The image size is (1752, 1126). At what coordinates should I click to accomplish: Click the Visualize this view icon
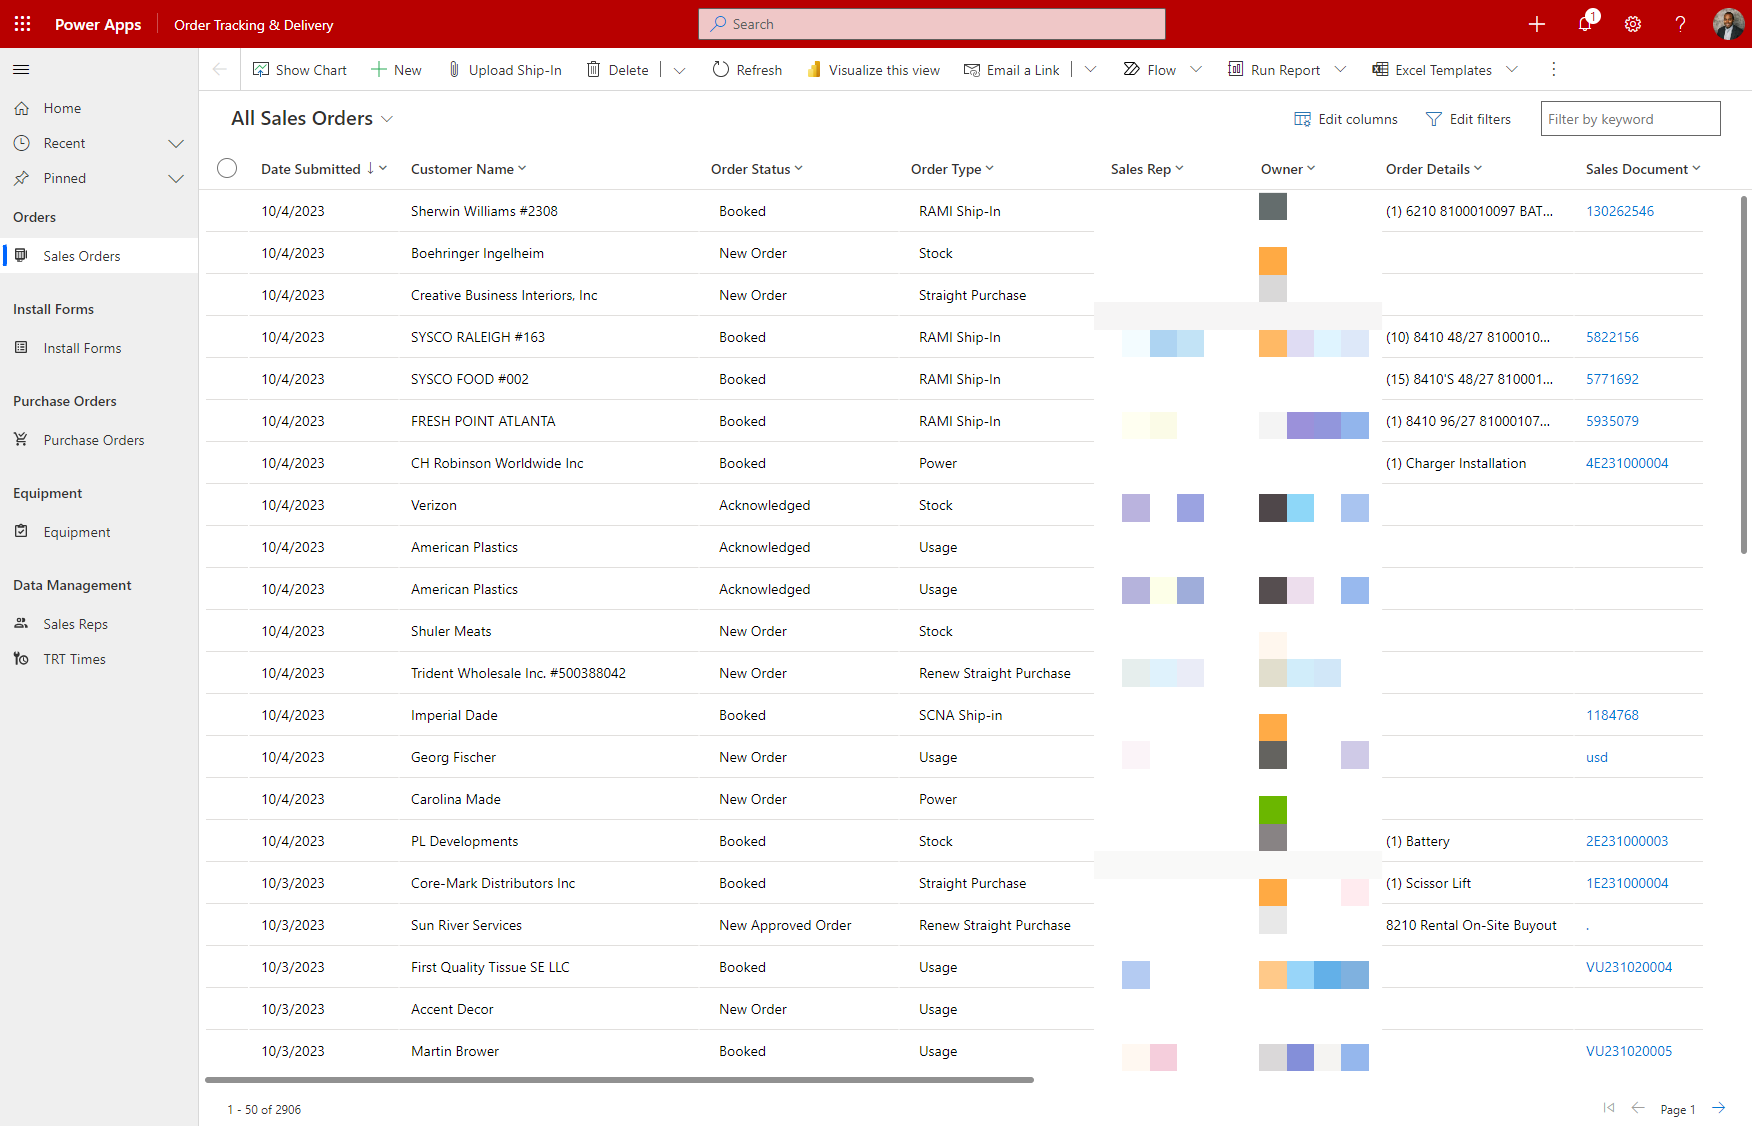pyautogui.click(x=814, y=70)
